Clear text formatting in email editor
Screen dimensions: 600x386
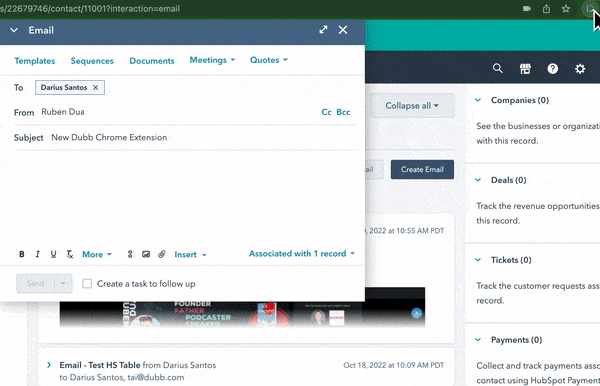[x=70, y=254]
